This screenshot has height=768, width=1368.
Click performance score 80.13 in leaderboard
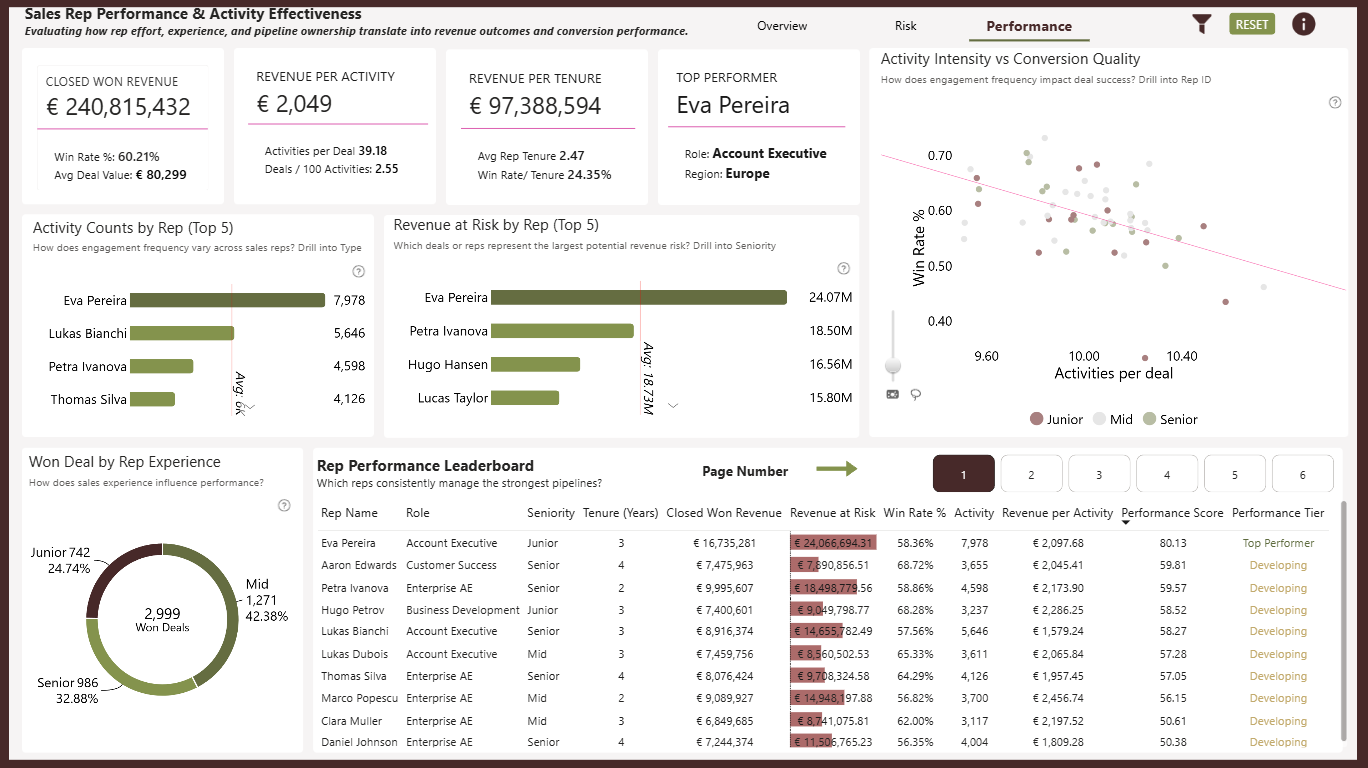(x=1173, y=543)
